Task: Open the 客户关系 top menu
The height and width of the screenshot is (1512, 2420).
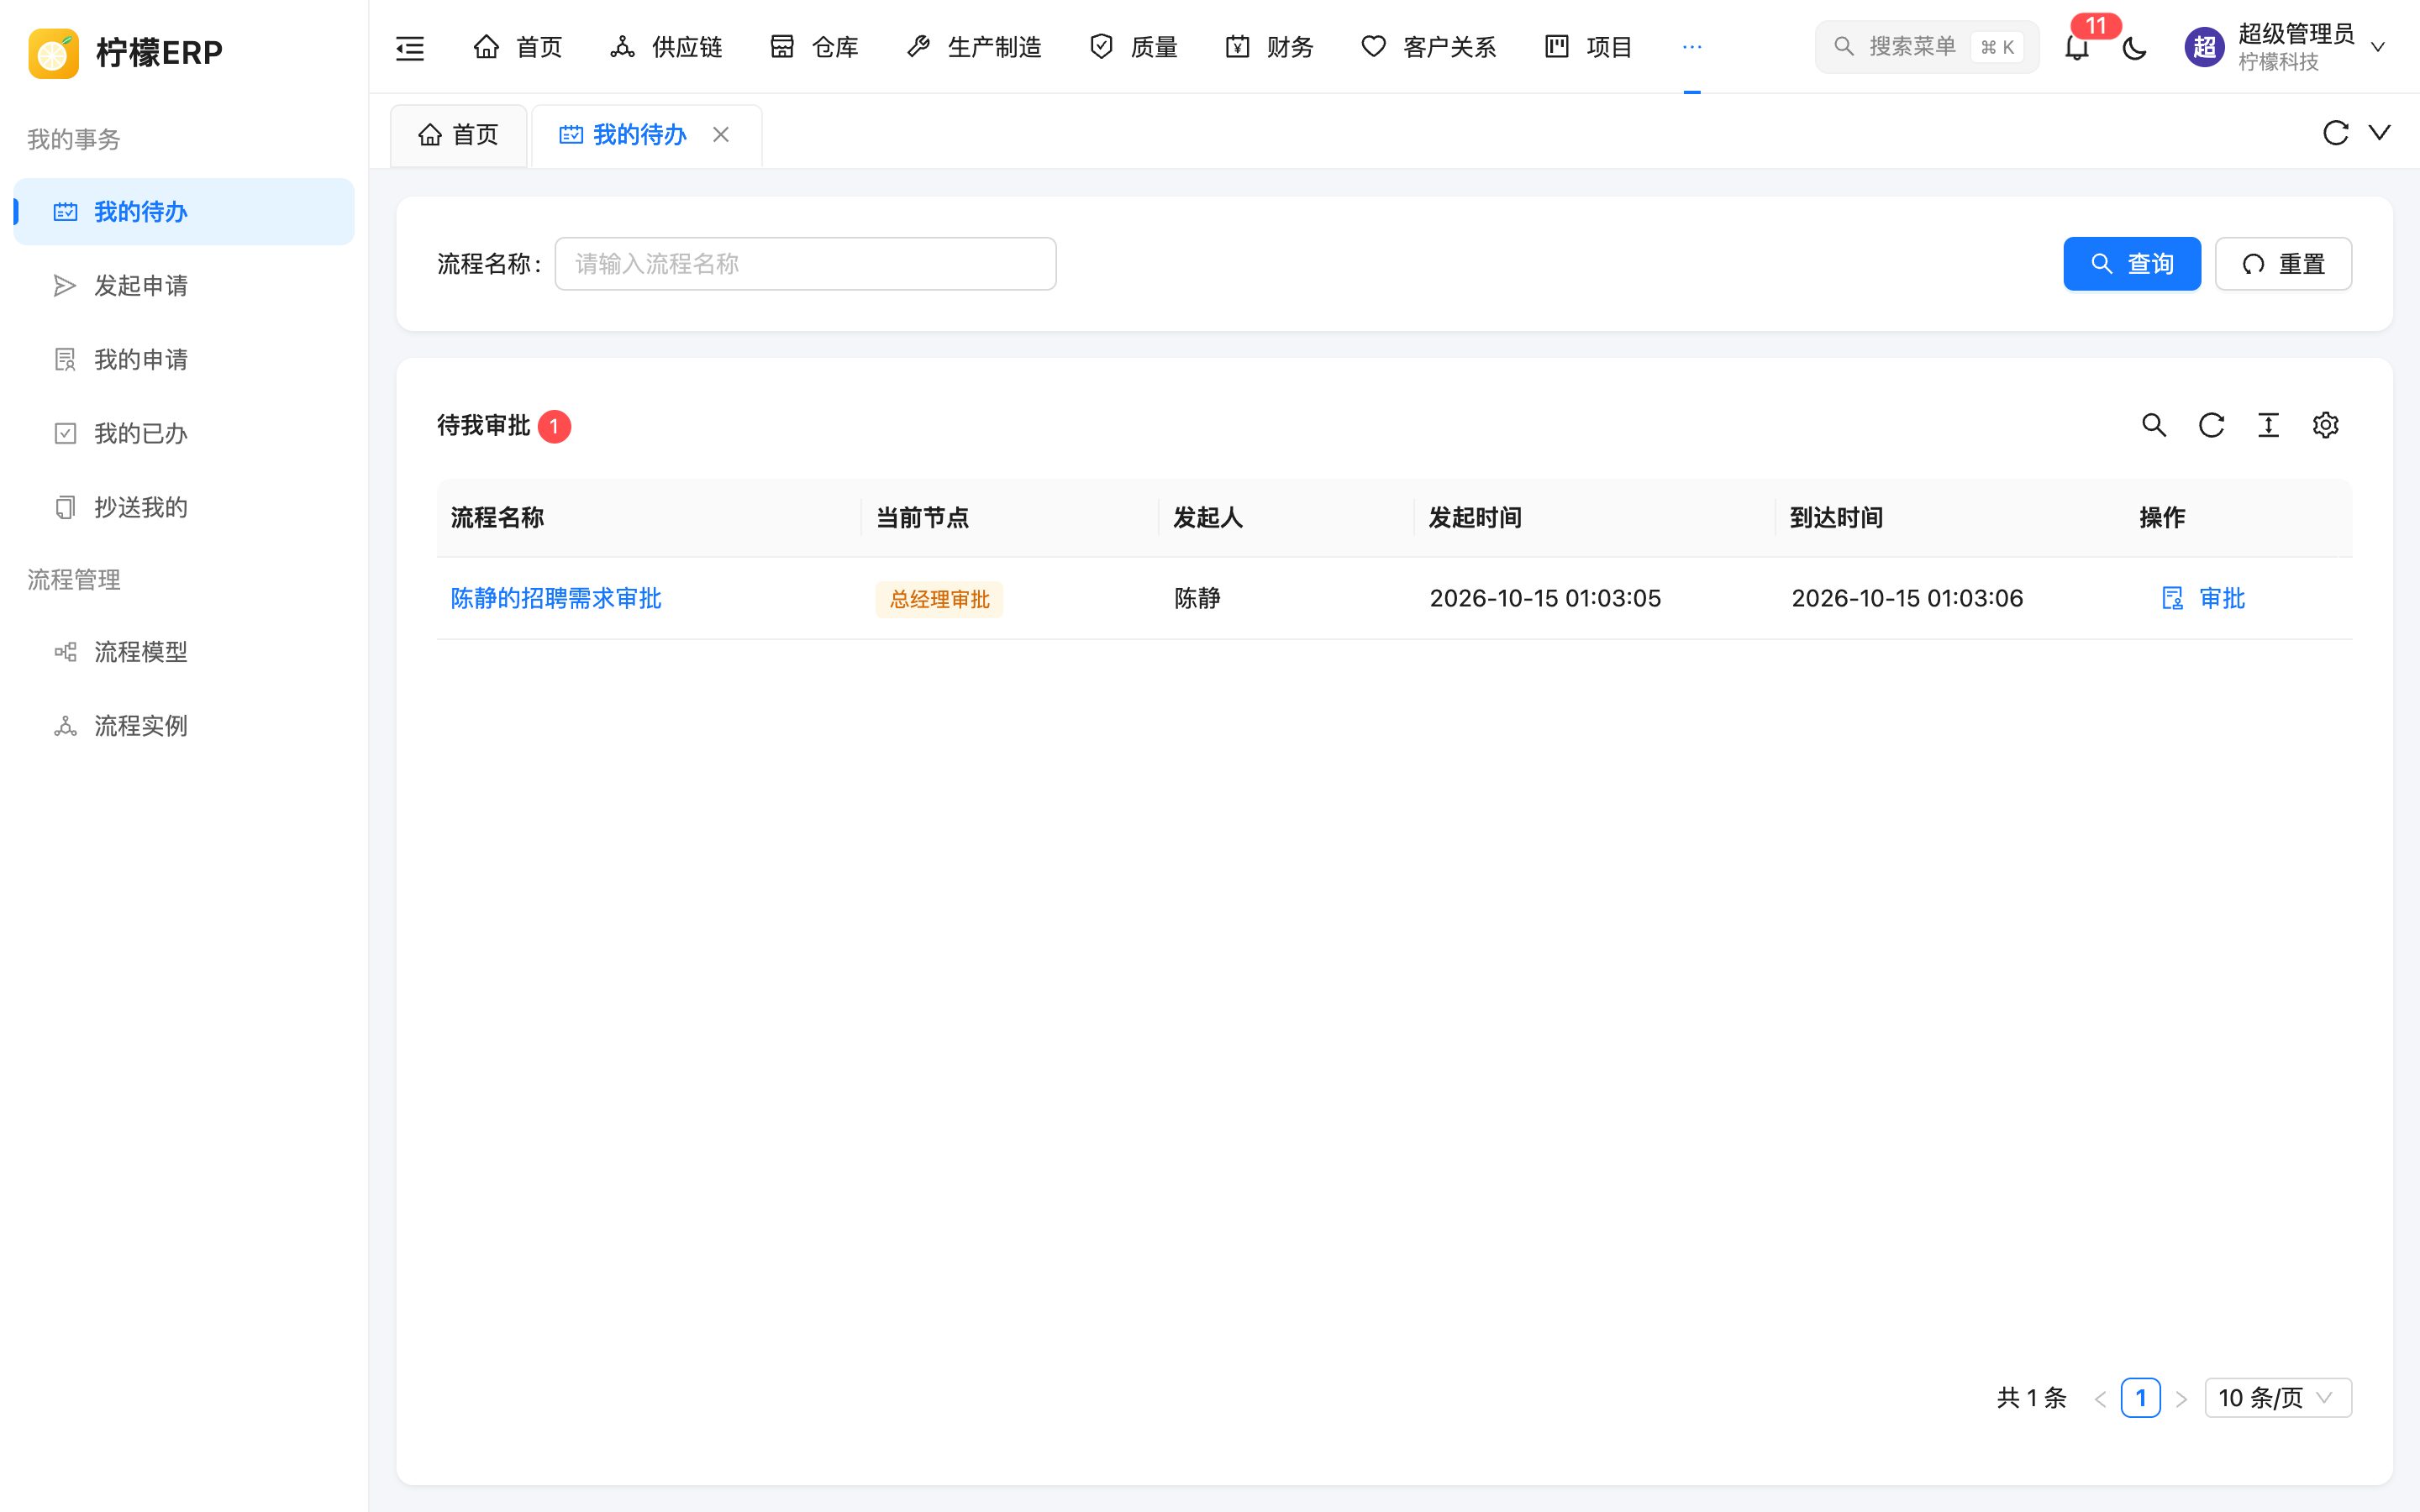Action: pos(1429,47)
